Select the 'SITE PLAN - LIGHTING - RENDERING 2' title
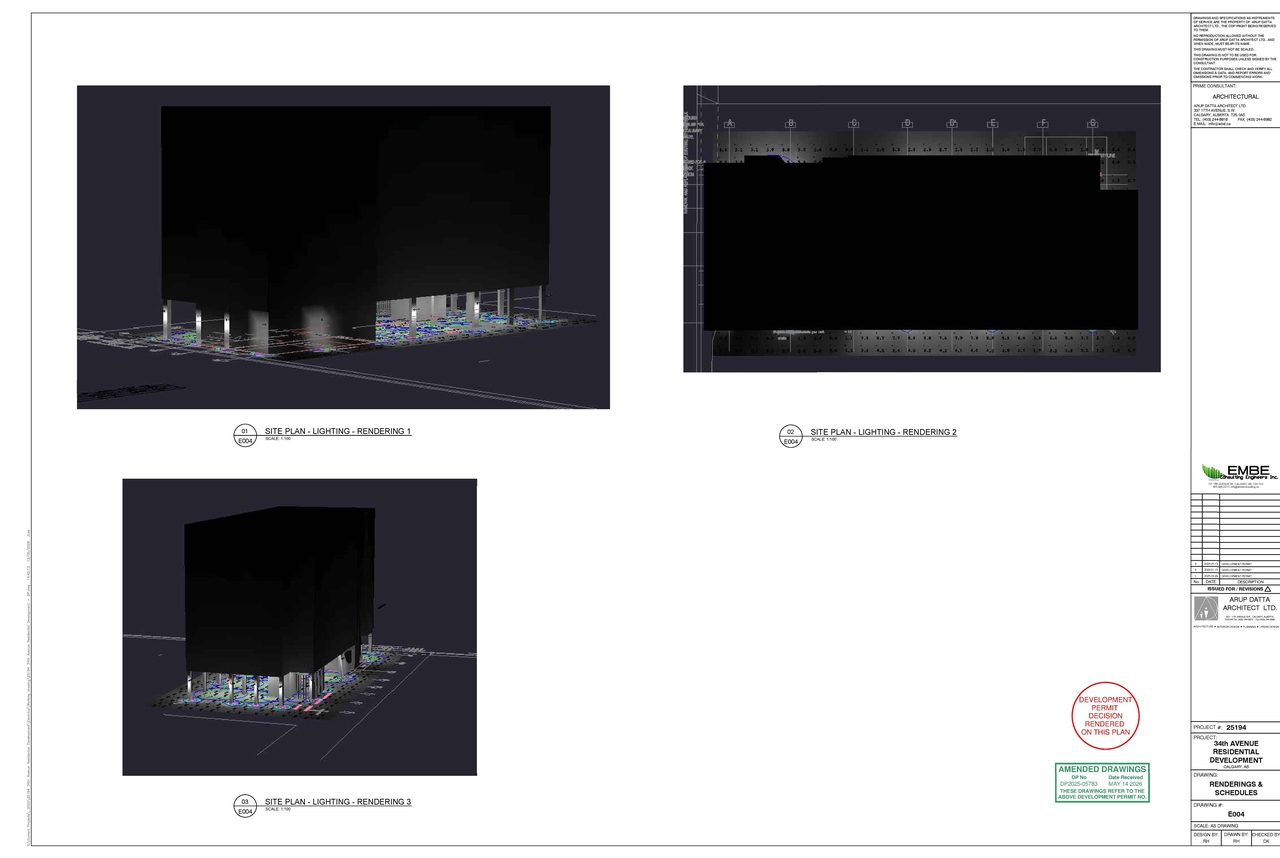 click(884, 432)
